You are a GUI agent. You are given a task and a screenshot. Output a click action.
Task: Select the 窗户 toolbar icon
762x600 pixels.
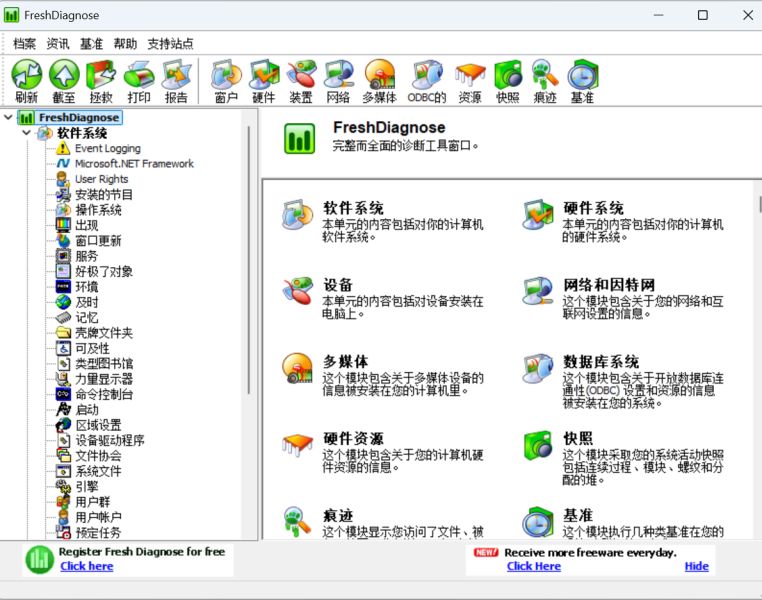click(x=226, y=81)
